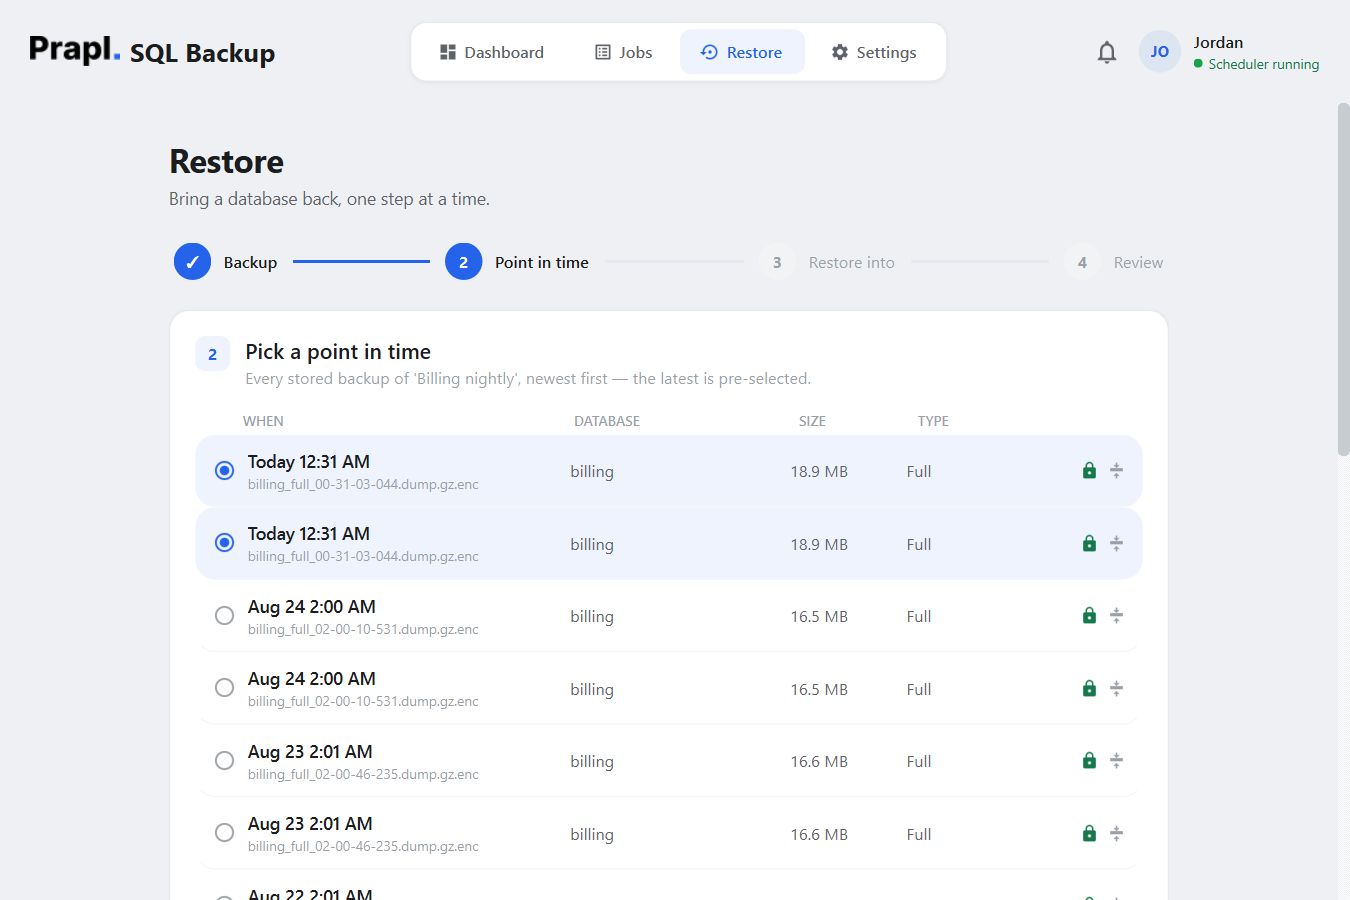Open the Restore tab
The image size is (1350, 900).
pos(742,52)
